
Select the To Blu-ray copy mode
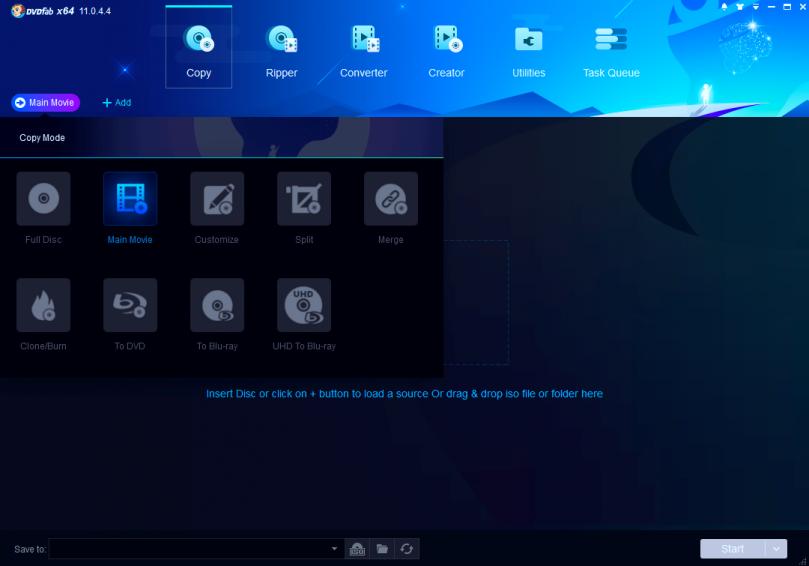pos(217,305)
